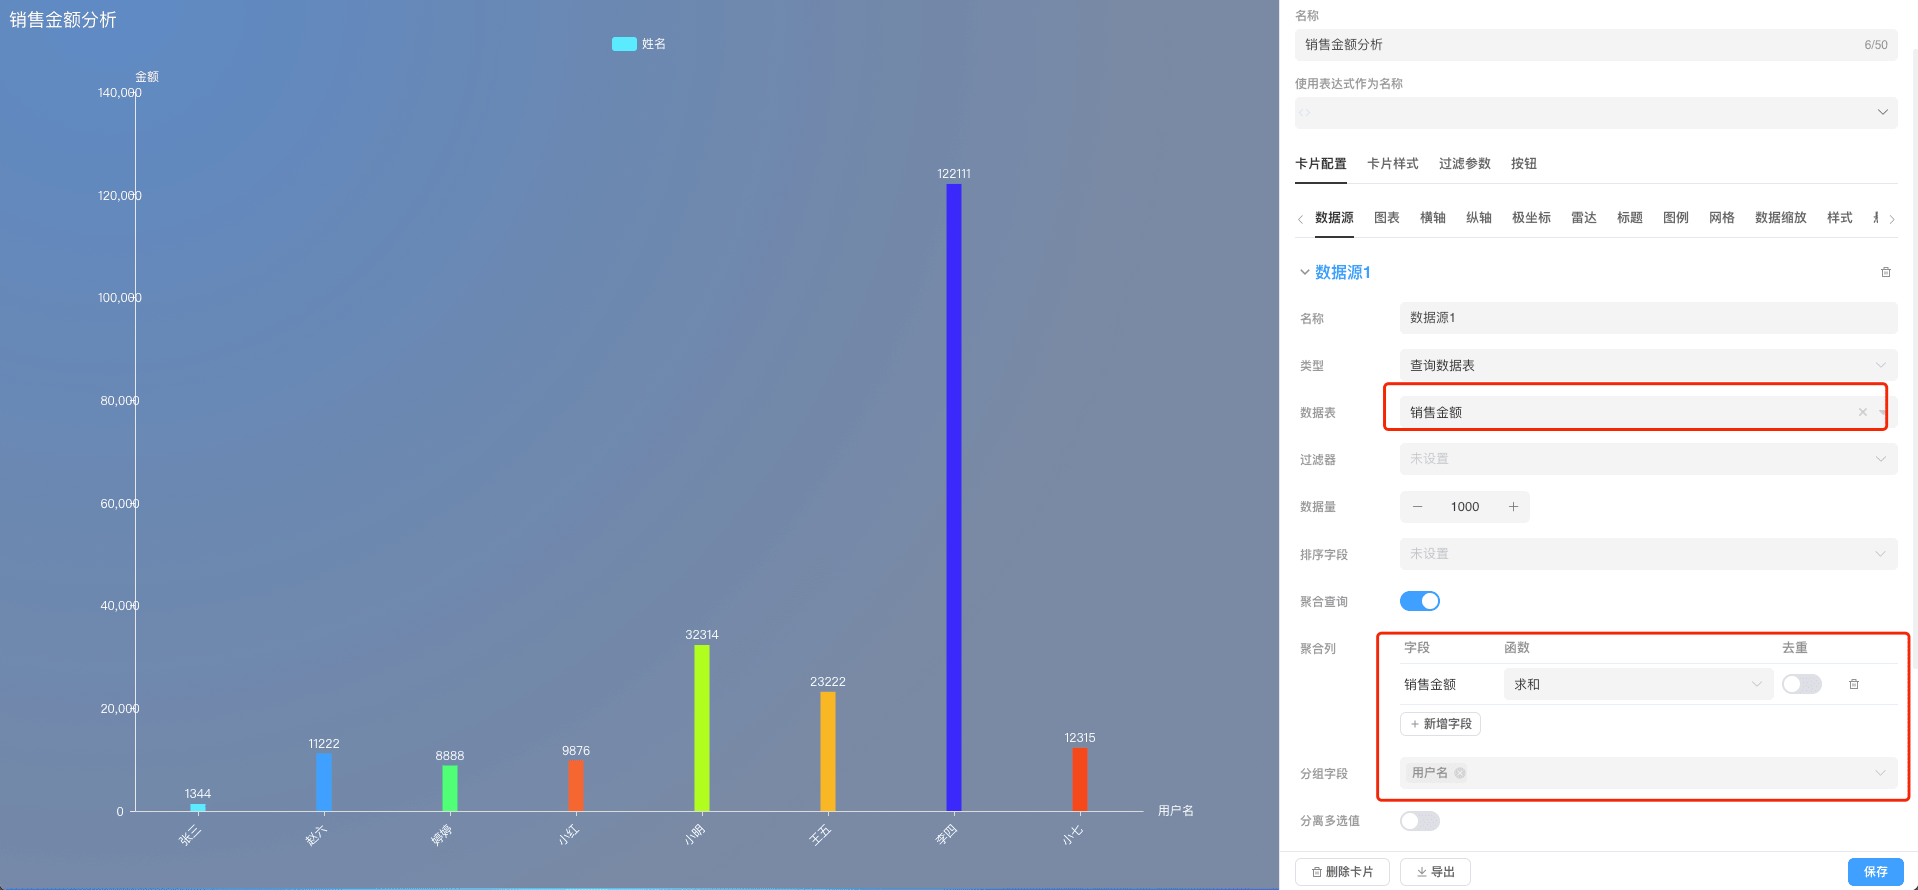This screenshot has height=890, width=1918.
Task: Open the 函数 dropdown set to 求和
Action: click(1637, 684)
